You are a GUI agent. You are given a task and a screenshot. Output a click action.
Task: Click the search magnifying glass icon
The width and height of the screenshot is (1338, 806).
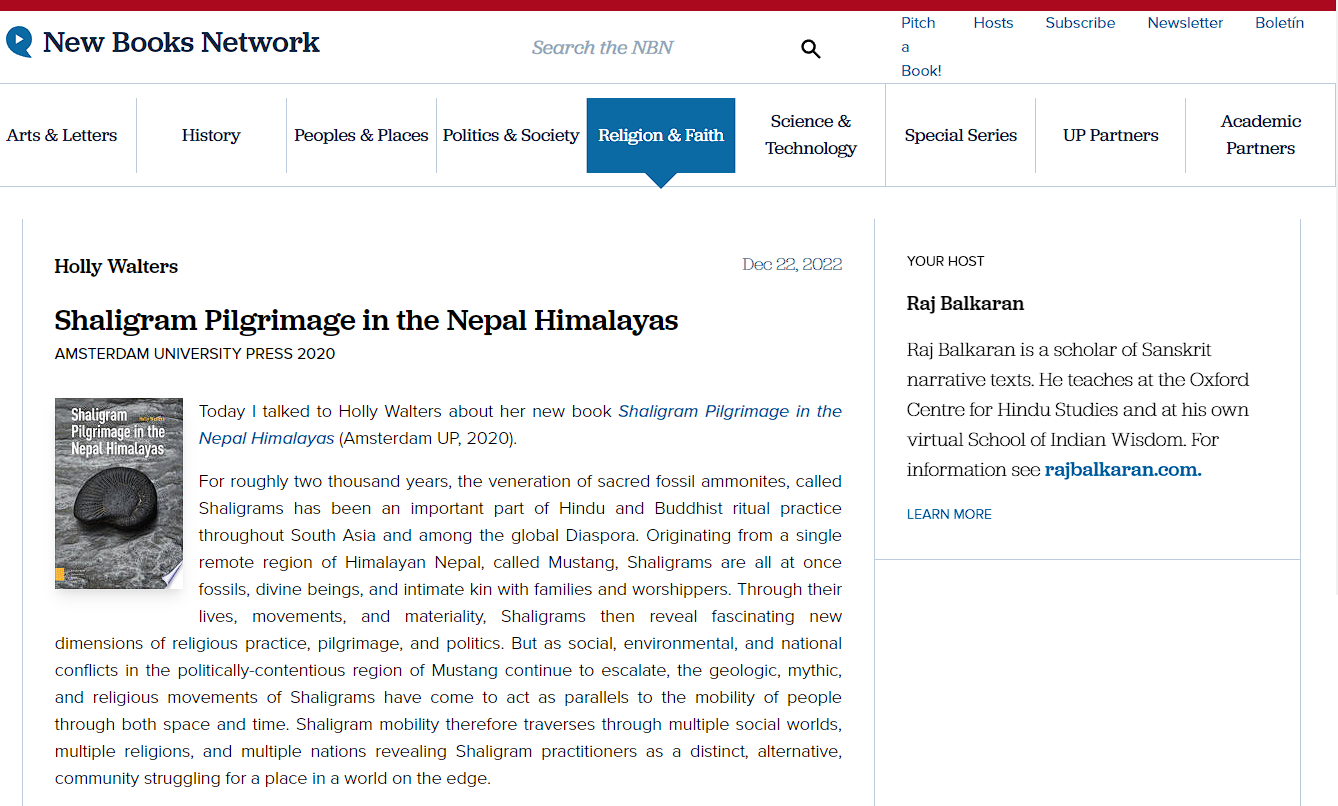click(x=810, y=48)
